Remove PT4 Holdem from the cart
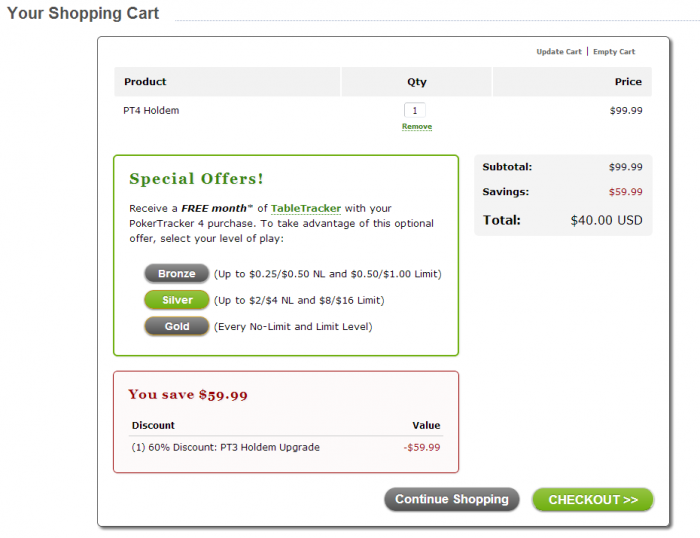 417,127
